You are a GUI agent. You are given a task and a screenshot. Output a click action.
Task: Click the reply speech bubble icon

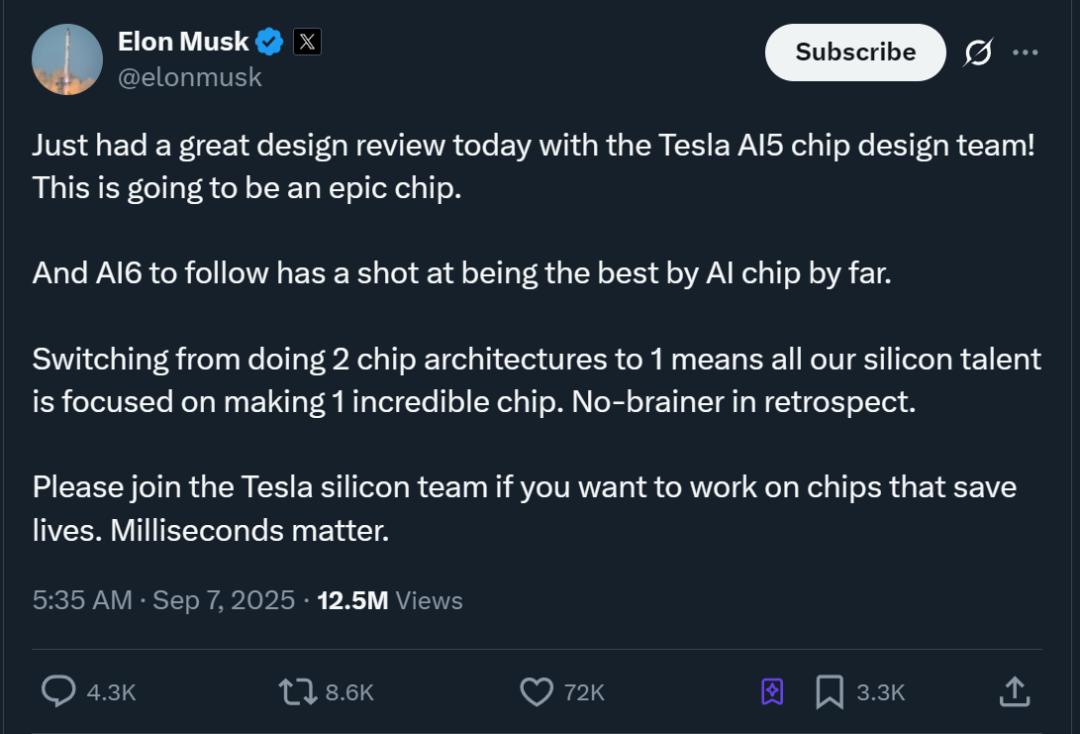[59, 691]
